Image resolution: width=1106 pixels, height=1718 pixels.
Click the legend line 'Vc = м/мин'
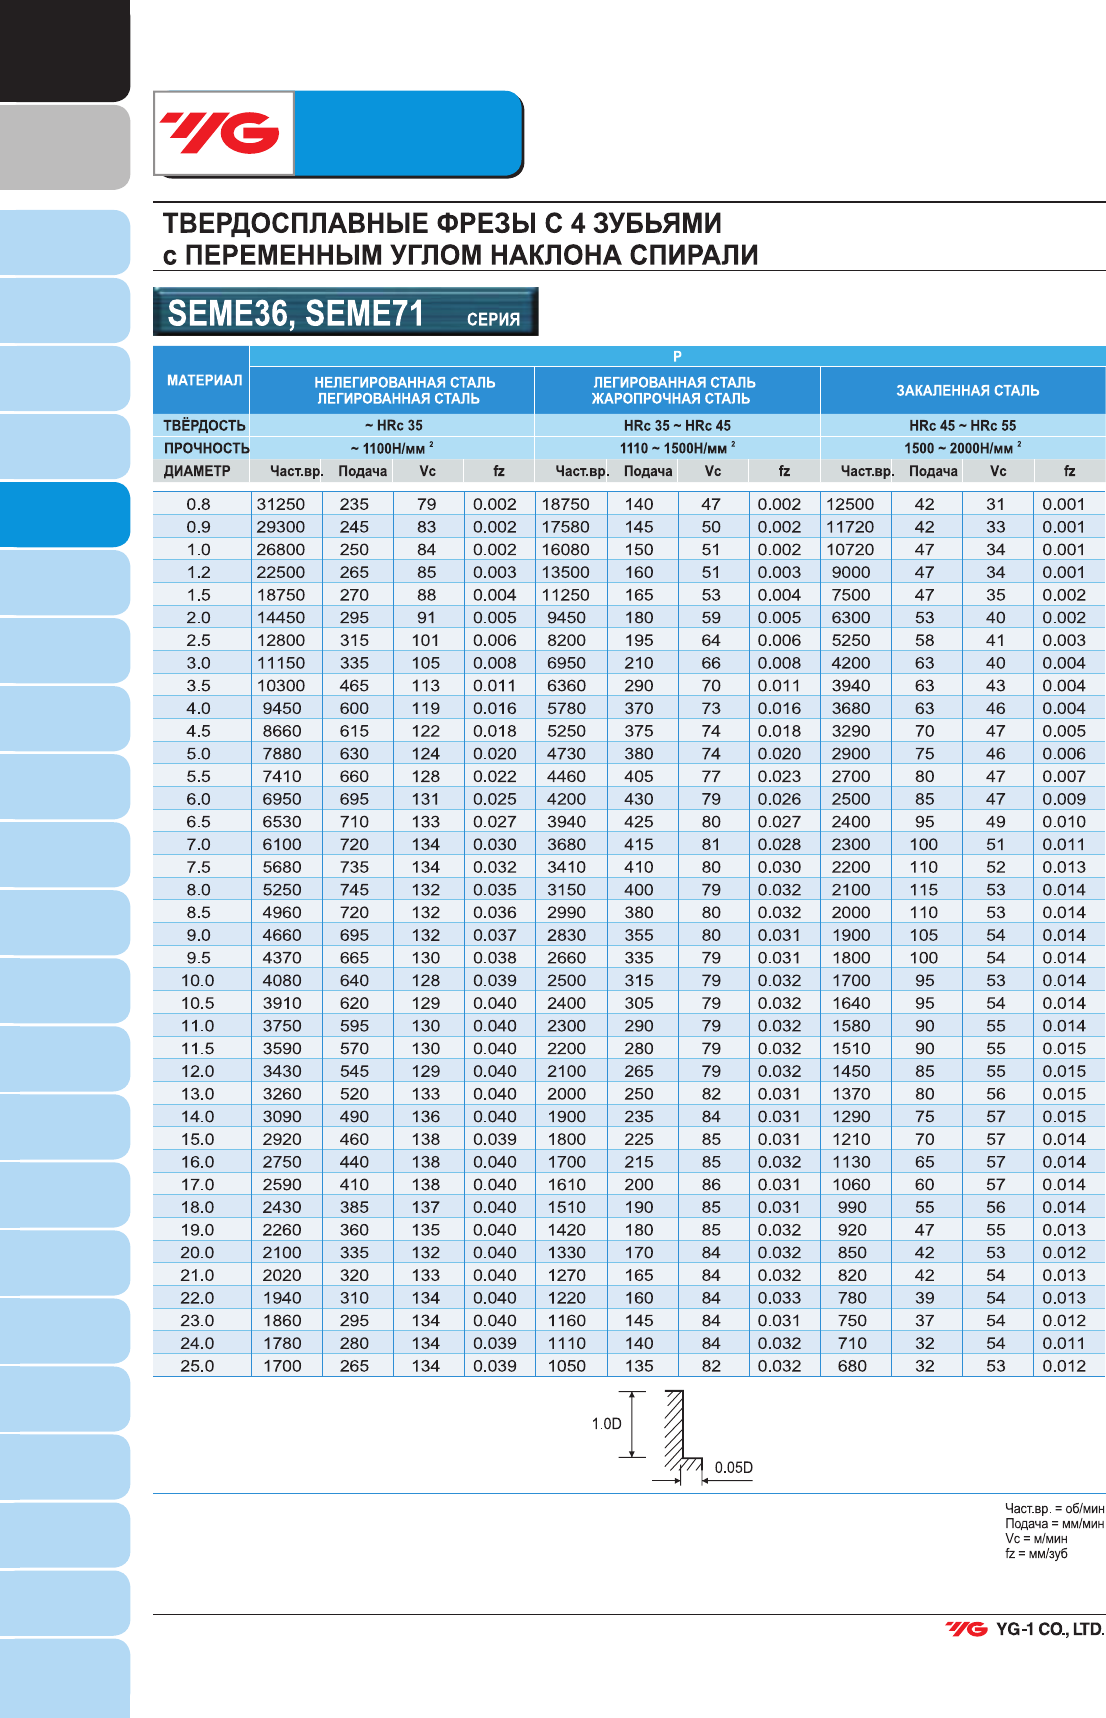[1036, 1538]
